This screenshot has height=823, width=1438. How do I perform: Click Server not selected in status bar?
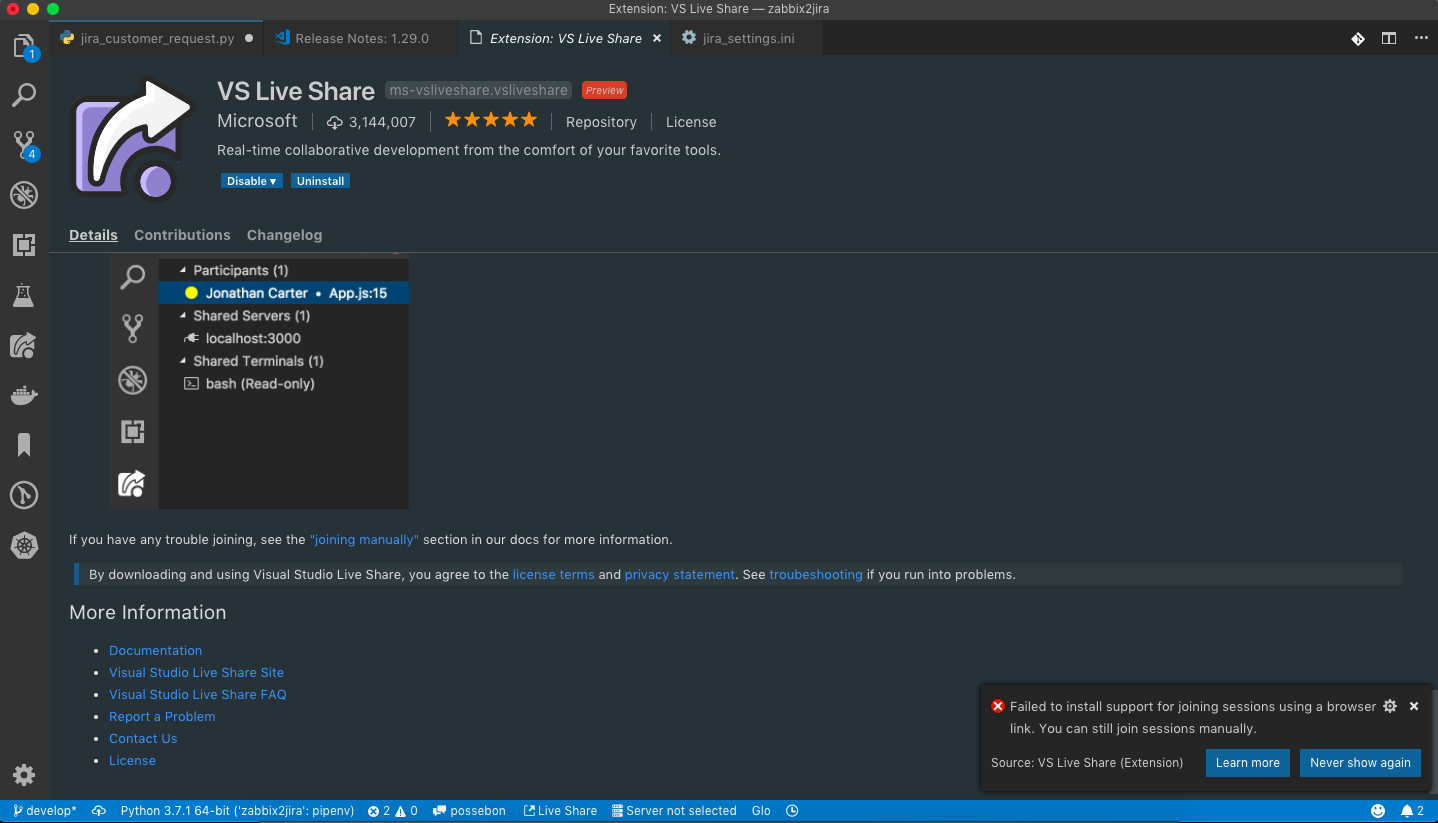(x=674, y=811)
